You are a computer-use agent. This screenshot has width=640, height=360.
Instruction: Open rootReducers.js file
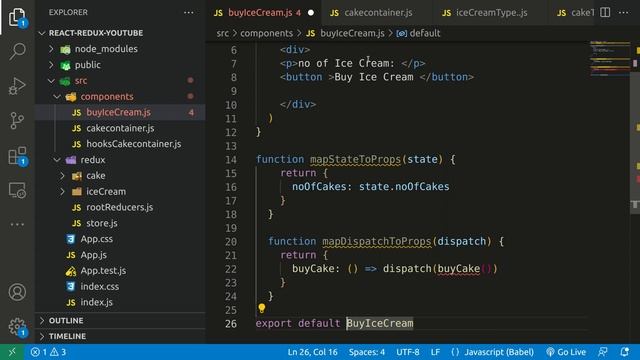click(119, 207)
